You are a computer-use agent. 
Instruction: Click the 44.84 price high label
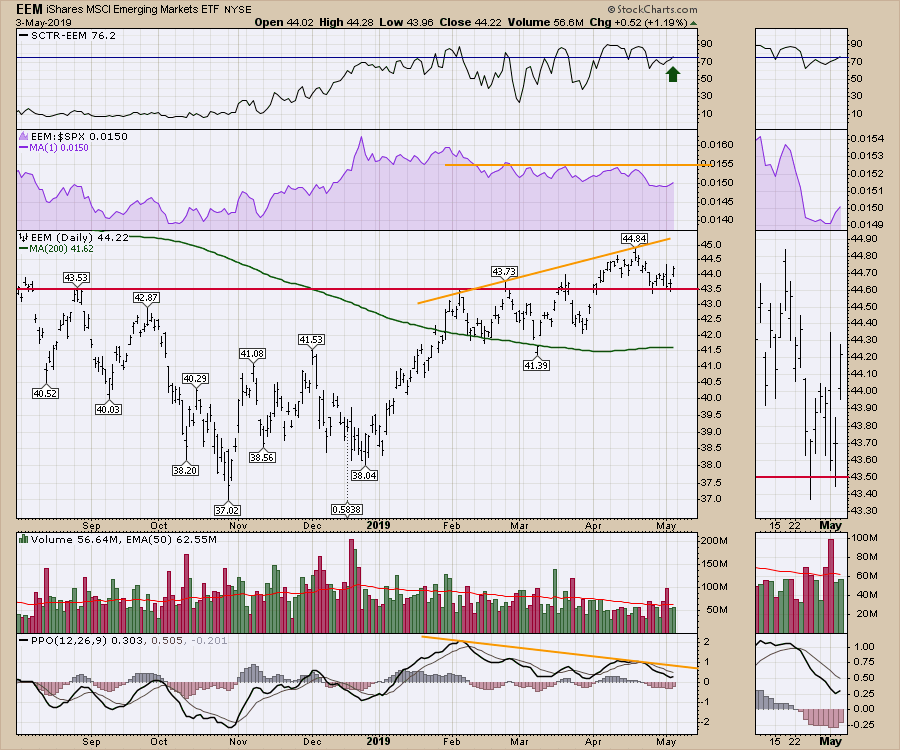click(634, 238)
